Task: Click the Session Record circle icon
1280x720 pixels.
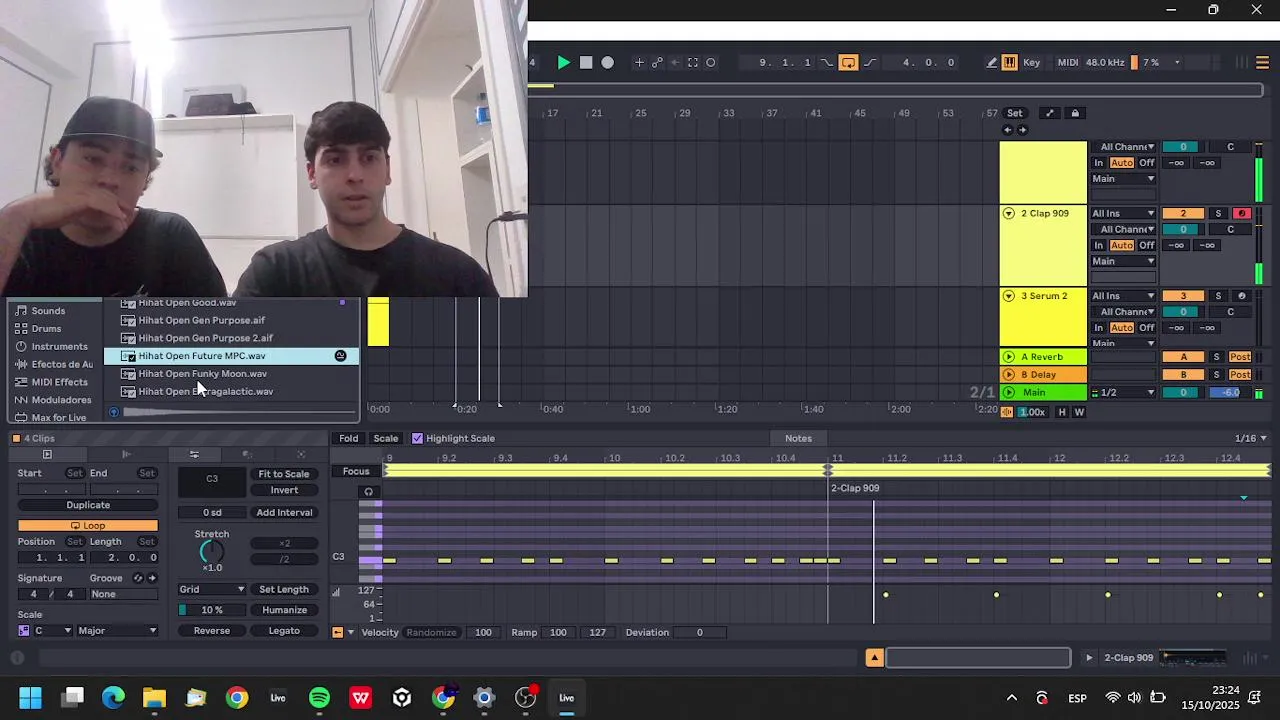Action: (x=711, y=62)
